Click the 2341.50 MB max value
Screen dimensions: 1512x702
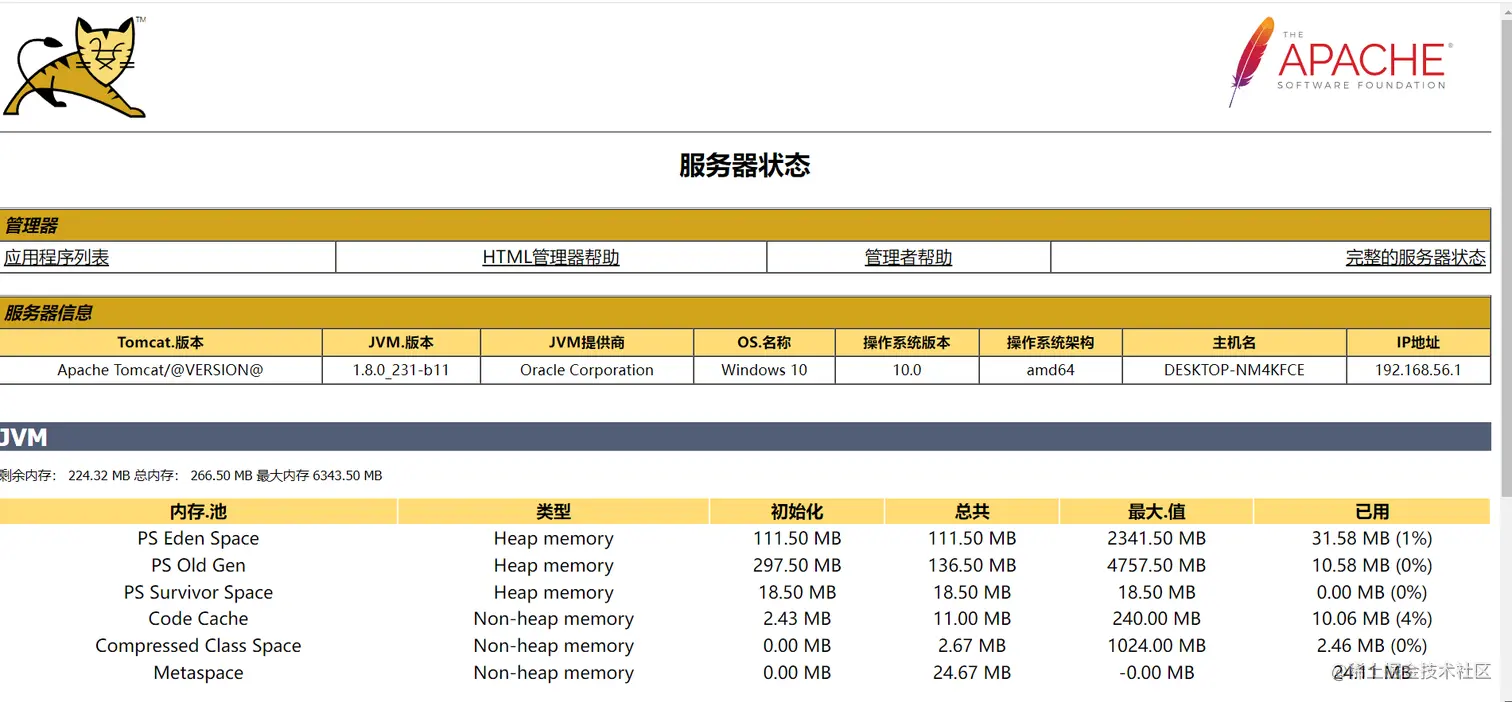pos(1157,538)
